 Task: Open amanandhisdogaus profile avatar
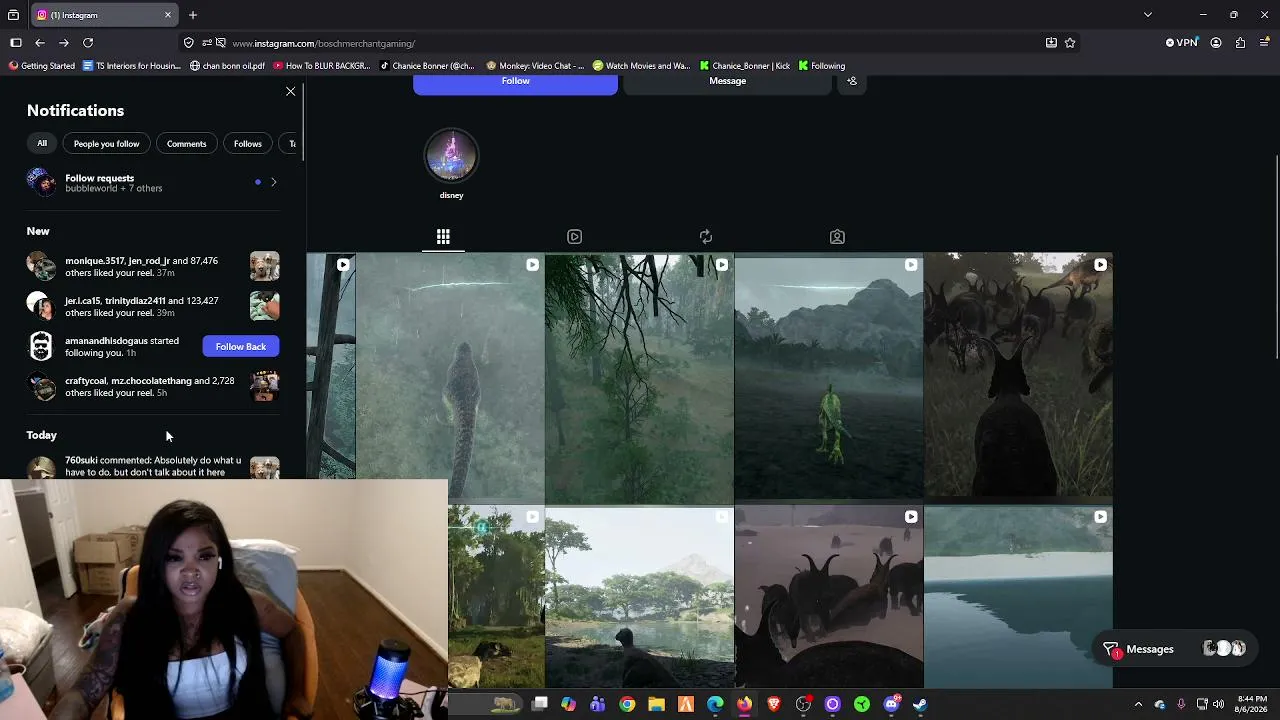(x=41, y=346)
